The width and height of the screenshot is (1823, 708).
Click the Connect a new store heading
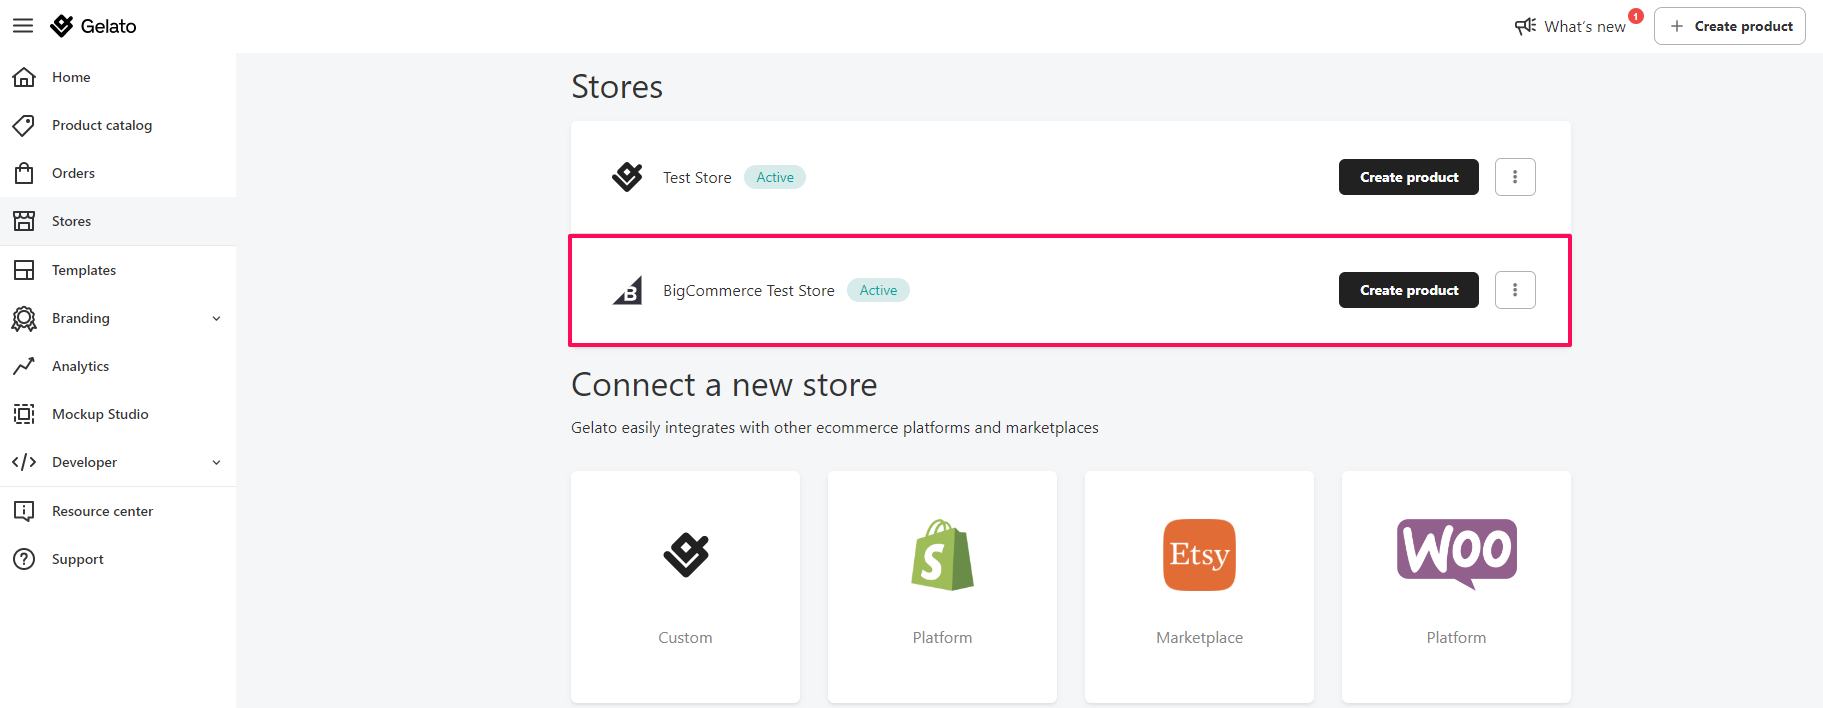click(x=724, y=385)
